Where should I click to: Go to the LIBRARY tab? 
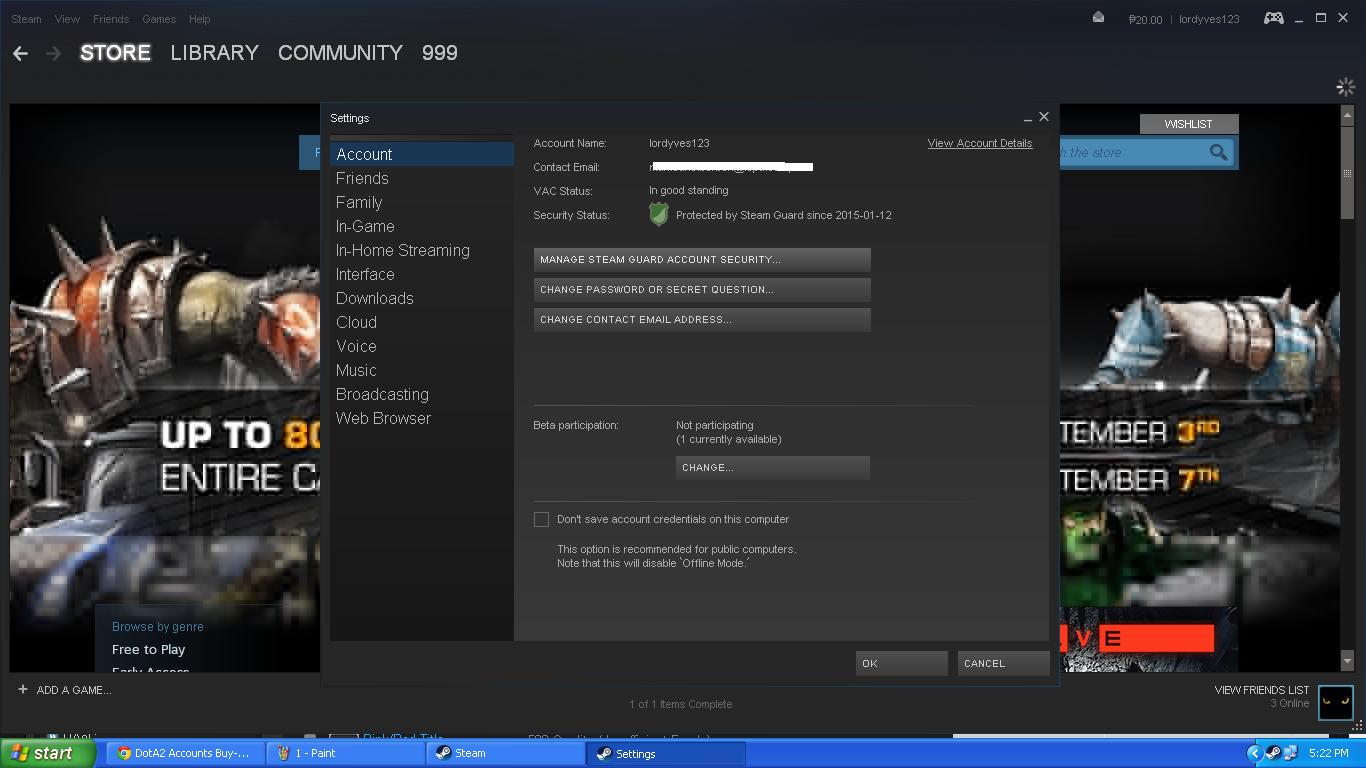214,53
